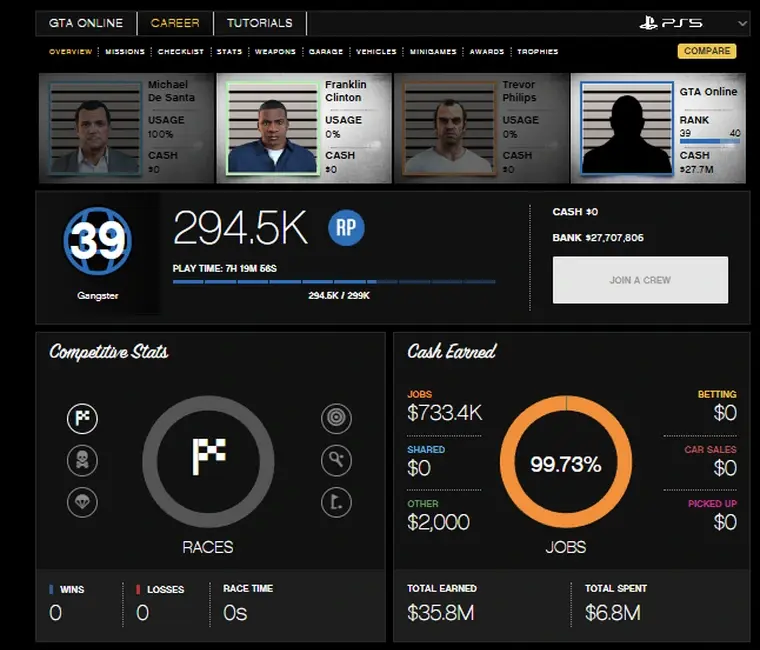Image resolution: width=760 pixels, height=650 pixels.
Task: Click the Play Time 7H 19M 56S text
Action: [224, 268]
